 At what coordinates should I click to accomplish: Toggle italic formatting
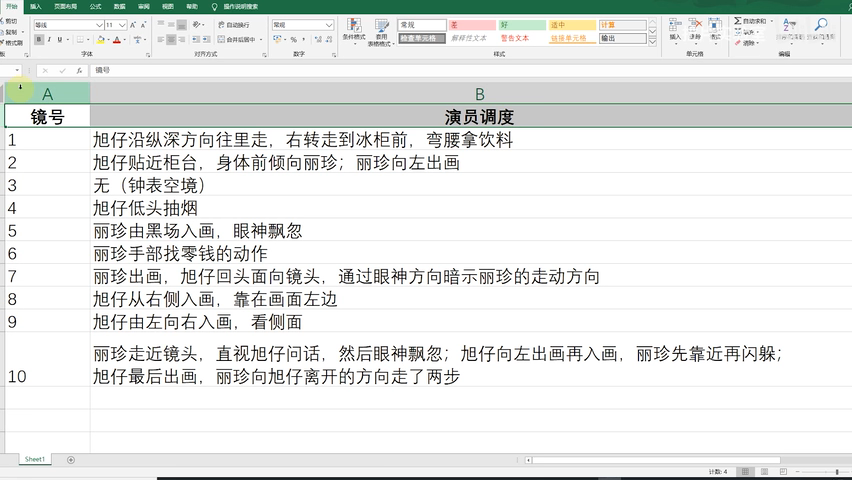click(x=49, y=39)
